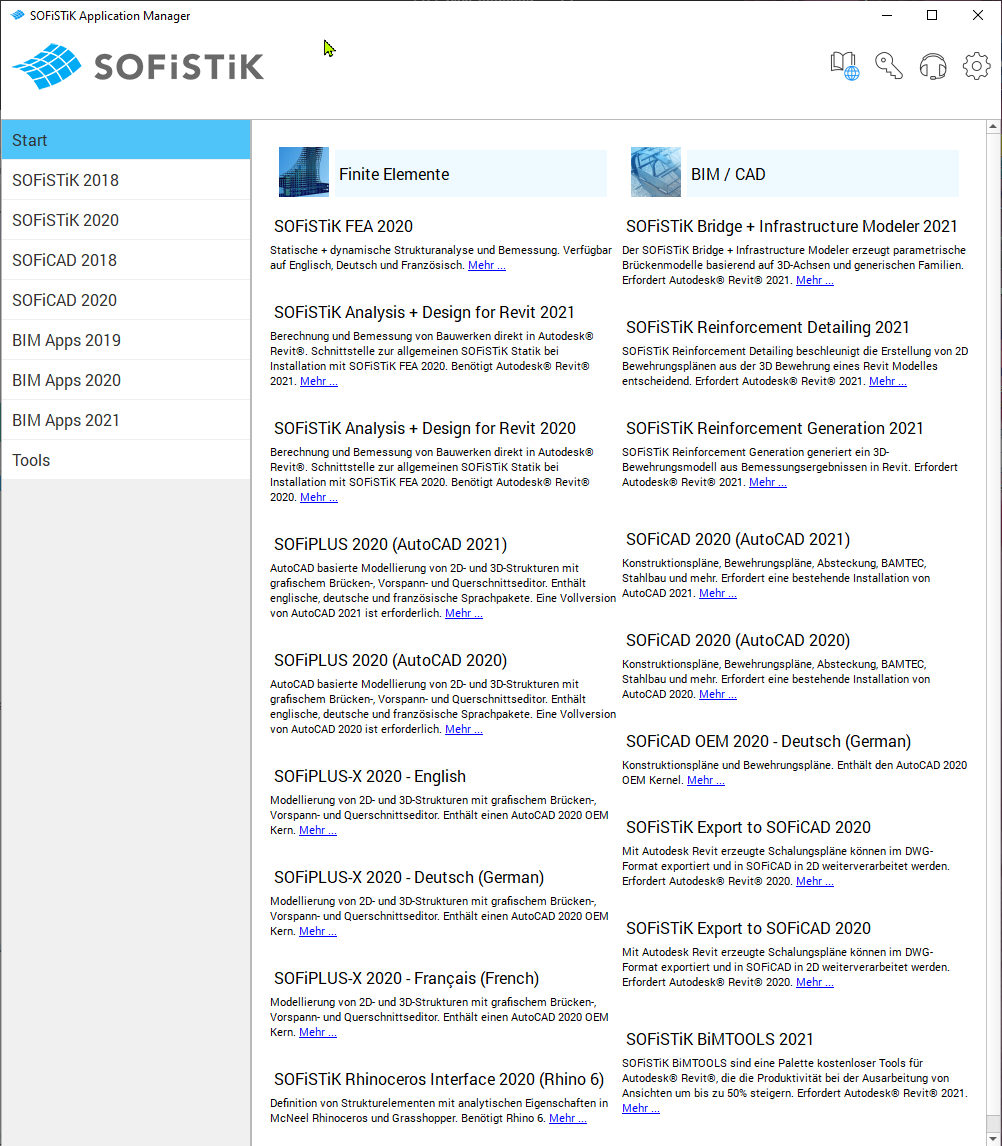Click the BIM / CAD category thumbnail
Screen dimensions: 1002x1146
tap(656, 173)
